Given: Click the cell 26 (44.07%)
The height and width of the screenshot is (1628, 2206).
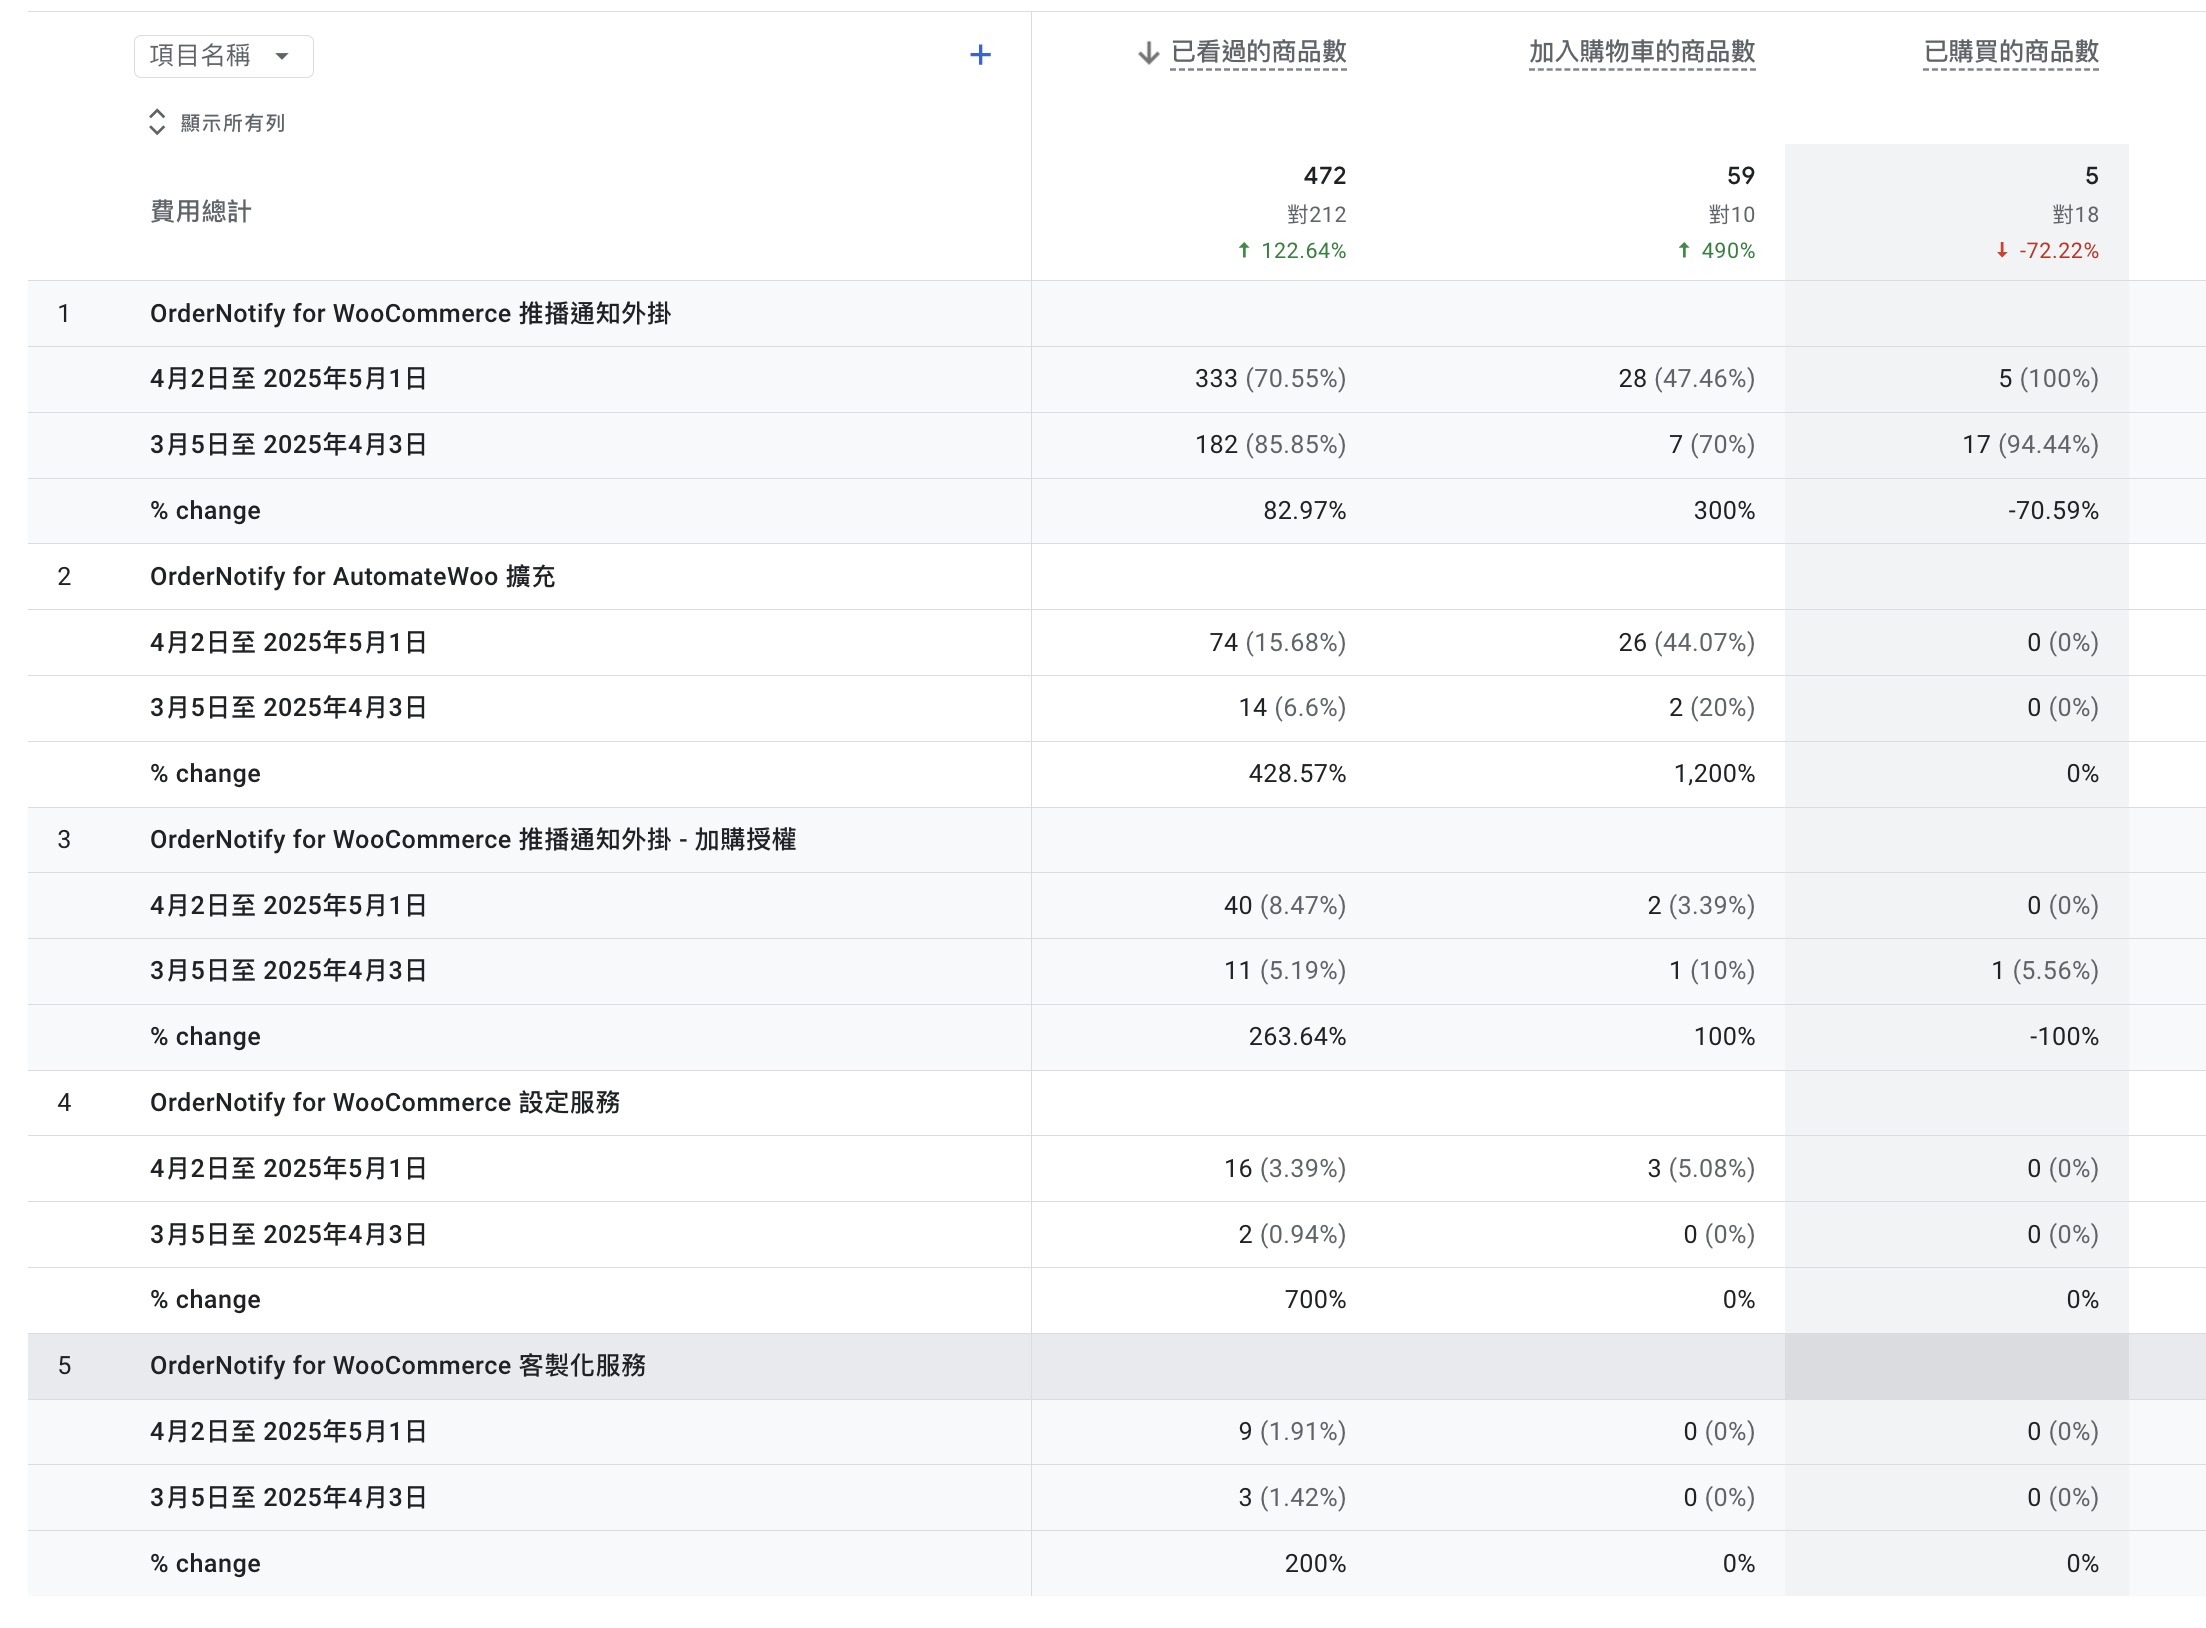Looking at the screenshot, I should (x=1686, y=643).
